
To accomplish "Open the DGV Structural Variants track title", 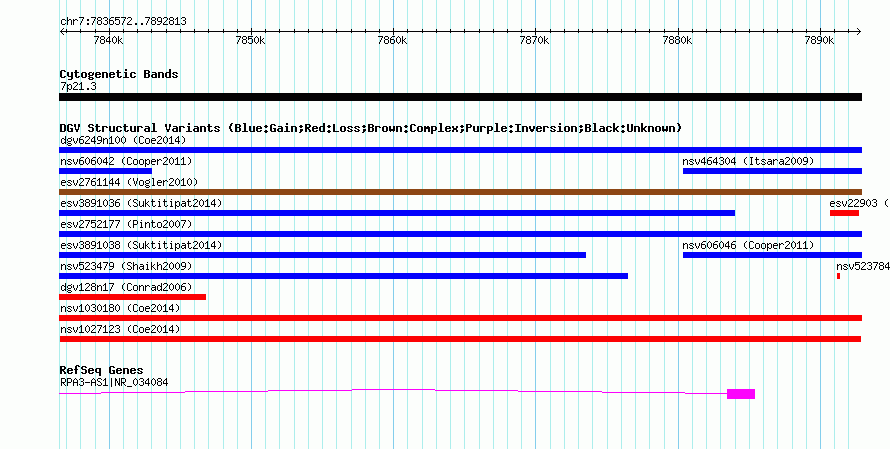I will 370,128.
